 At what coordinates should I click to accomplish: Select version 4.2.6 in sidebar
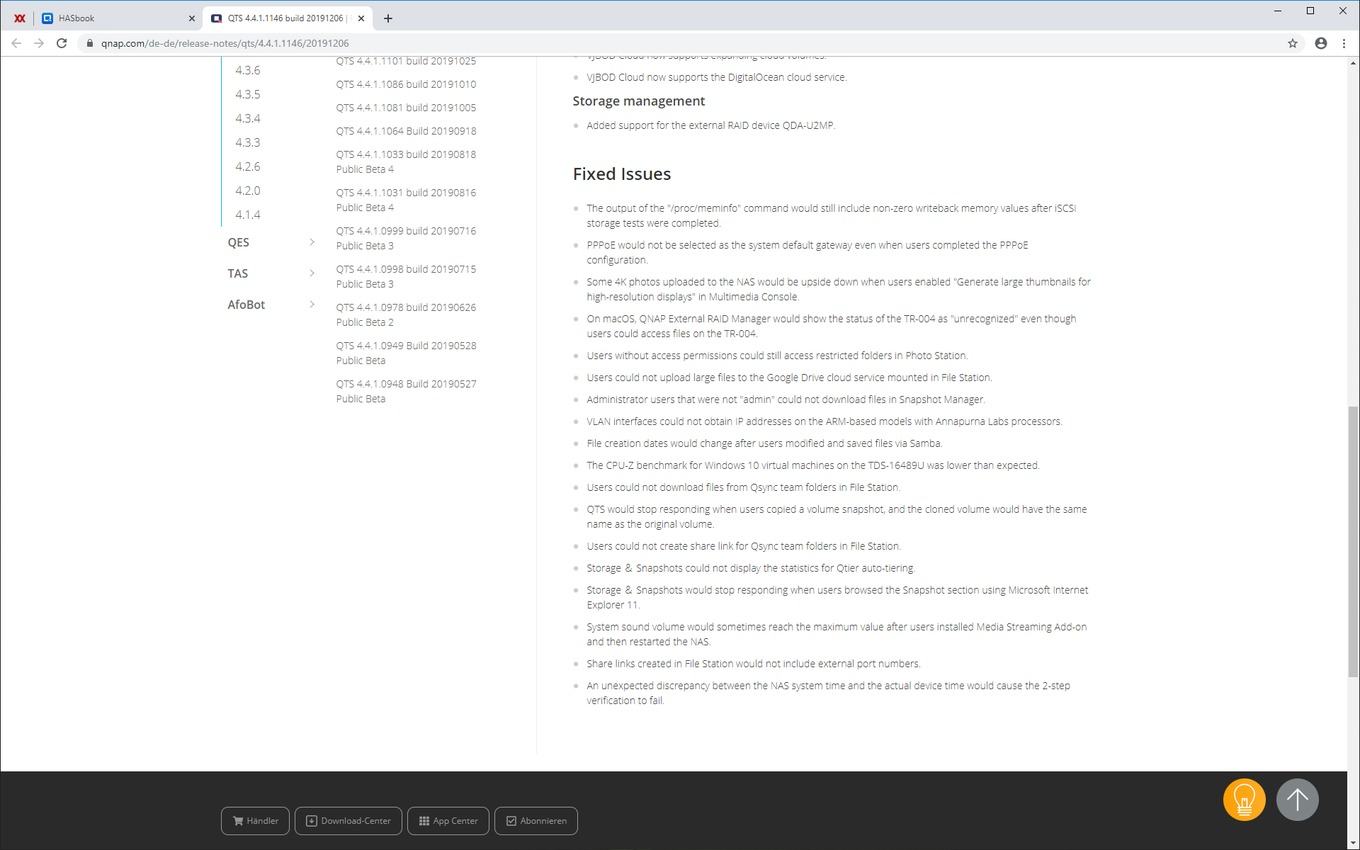click(247, 166)
